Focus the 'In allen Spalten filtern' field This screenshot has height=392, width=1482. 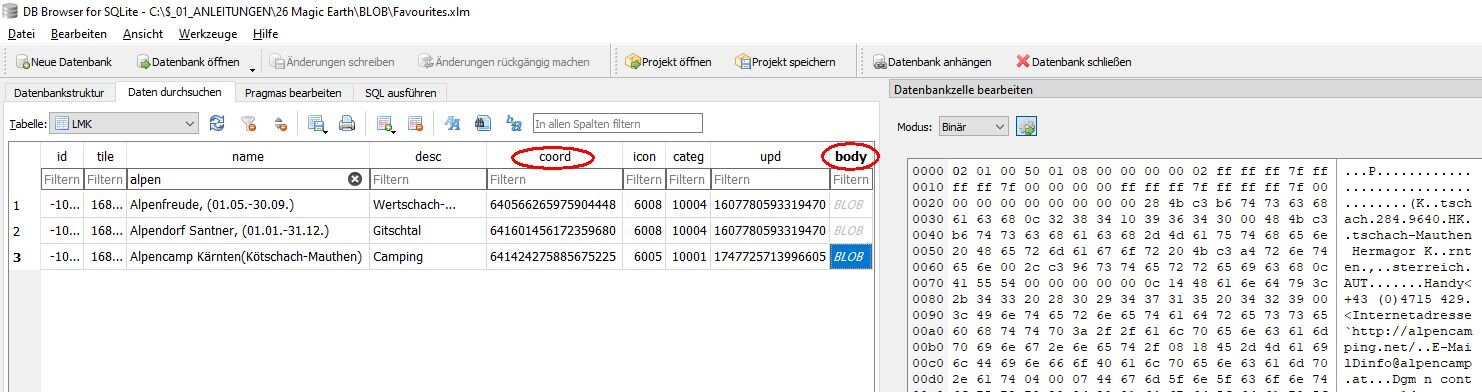pos(617,124)
